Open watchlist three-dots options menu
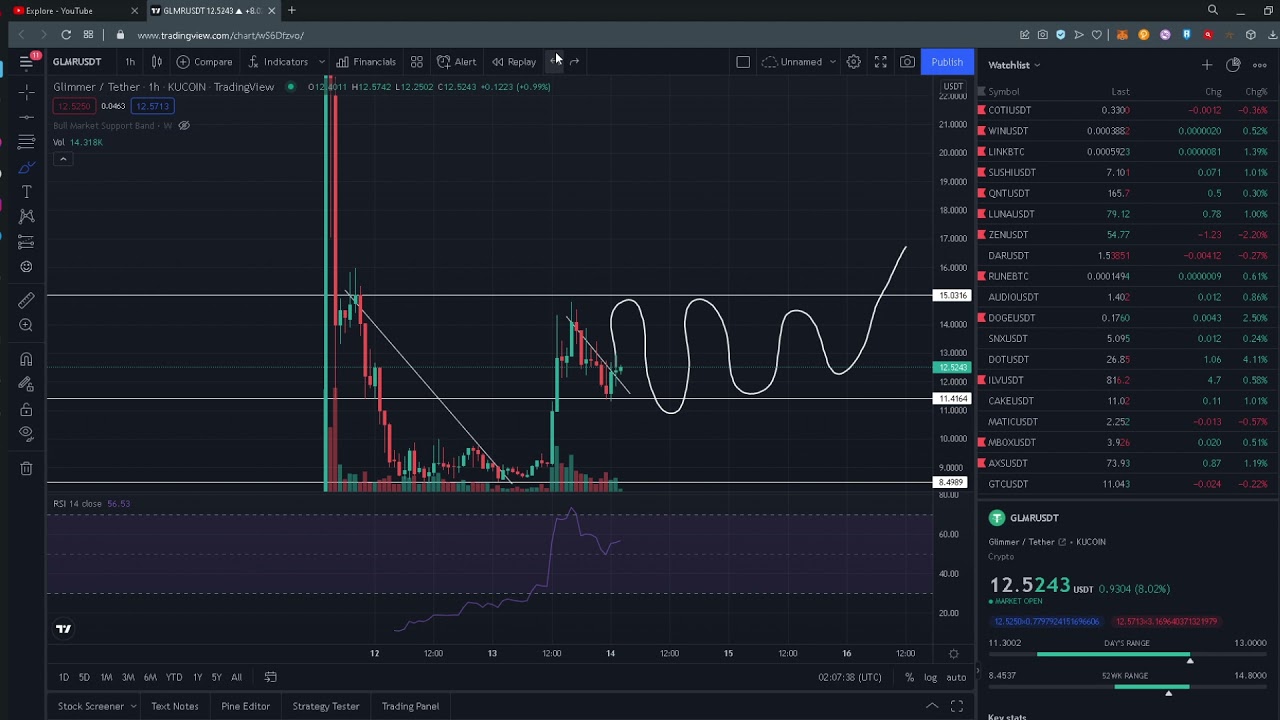The height and width of the screenshot is (720, 1280). [x=1259, y=65]
